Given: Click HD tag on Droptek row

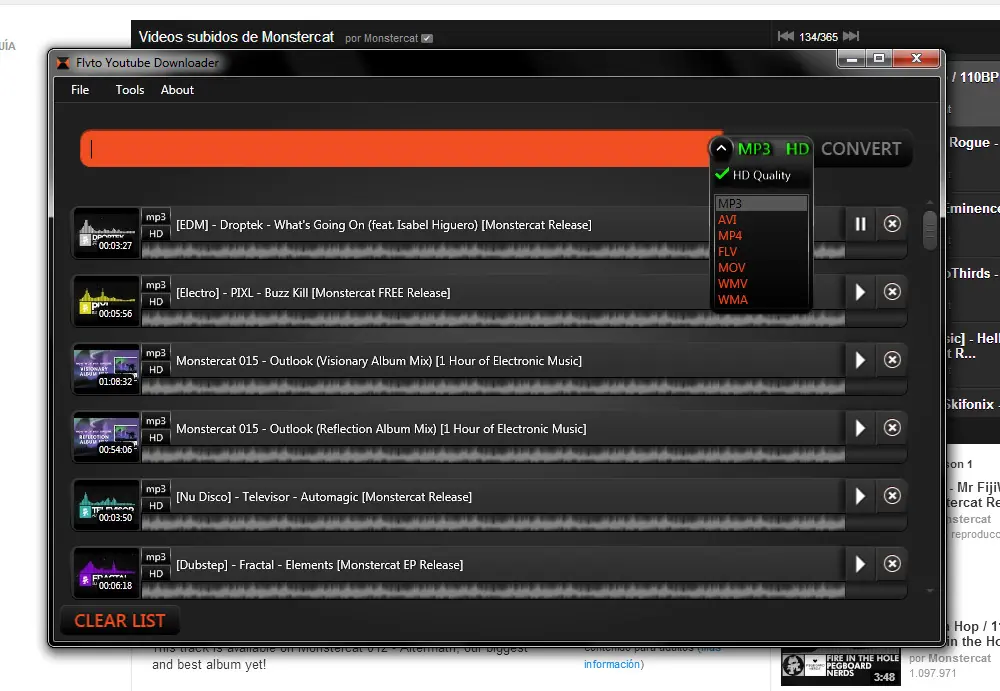Looking at the screenshot, I should (x=156, y=234).
